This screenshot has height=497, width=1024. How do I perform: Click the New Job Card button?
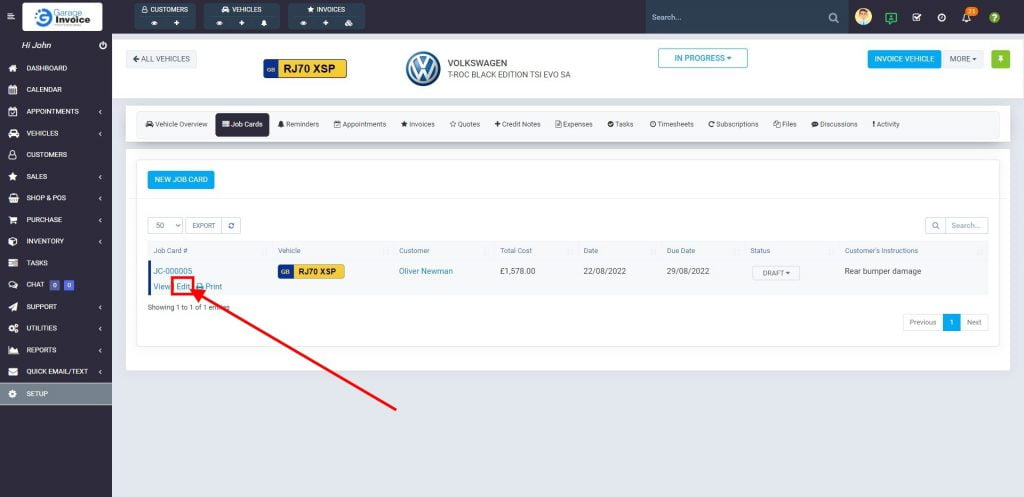click(181, 180)
